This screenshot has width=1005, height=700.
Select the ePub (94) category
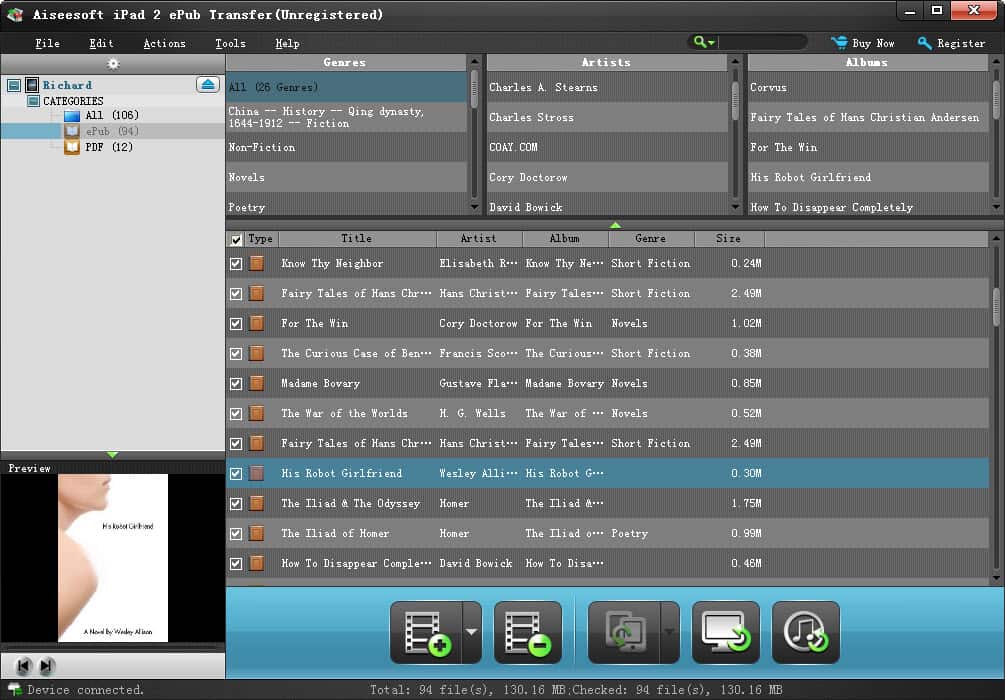tap(112, 131)
